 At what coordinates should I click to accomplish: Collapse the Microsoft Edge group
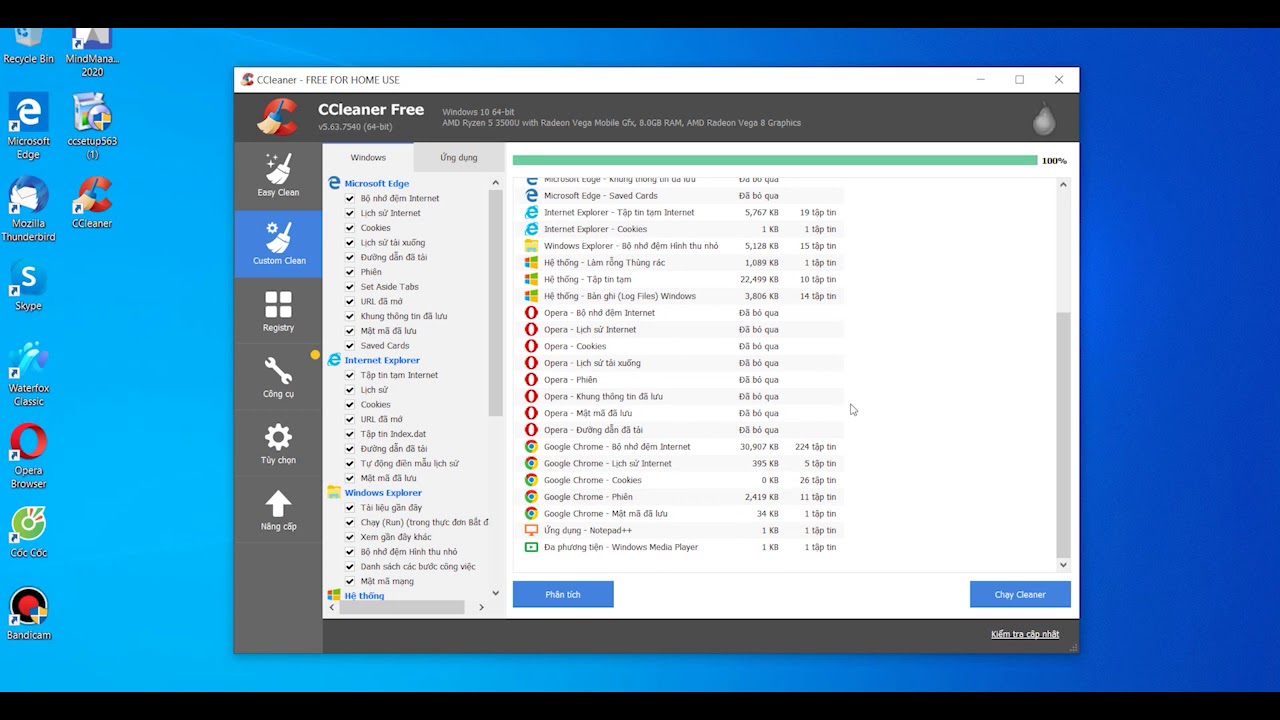(x=376, y=184)
